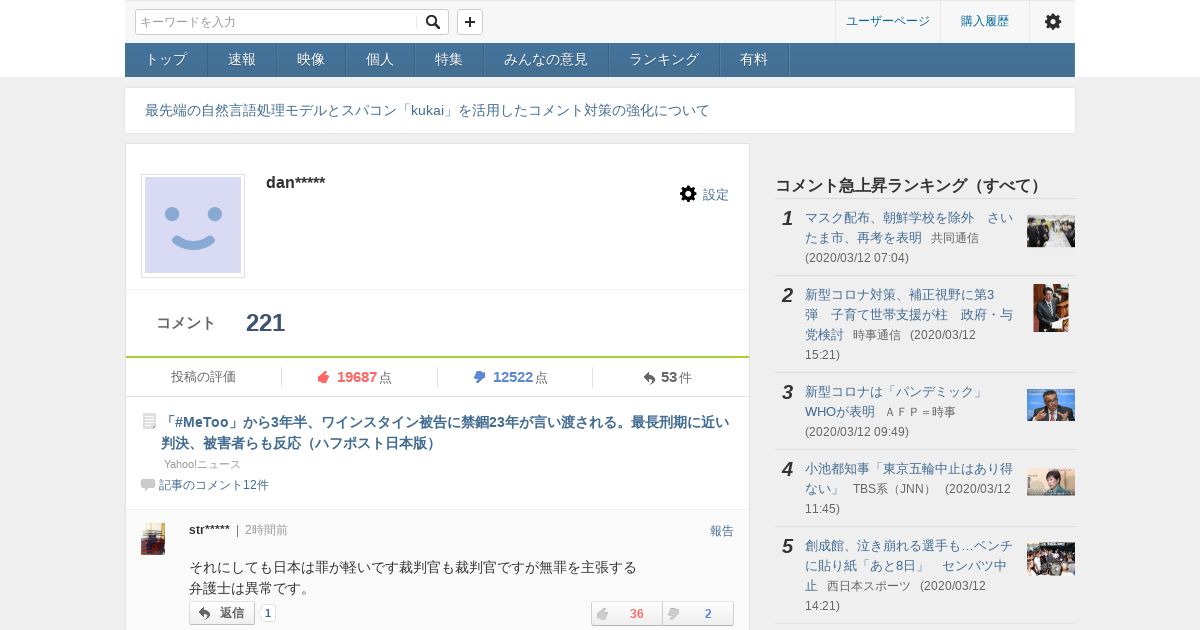Click the blue thumbs-down score icon
Image resolution: width=1200 pixels, height=630 pixels.
click(479, 377)
